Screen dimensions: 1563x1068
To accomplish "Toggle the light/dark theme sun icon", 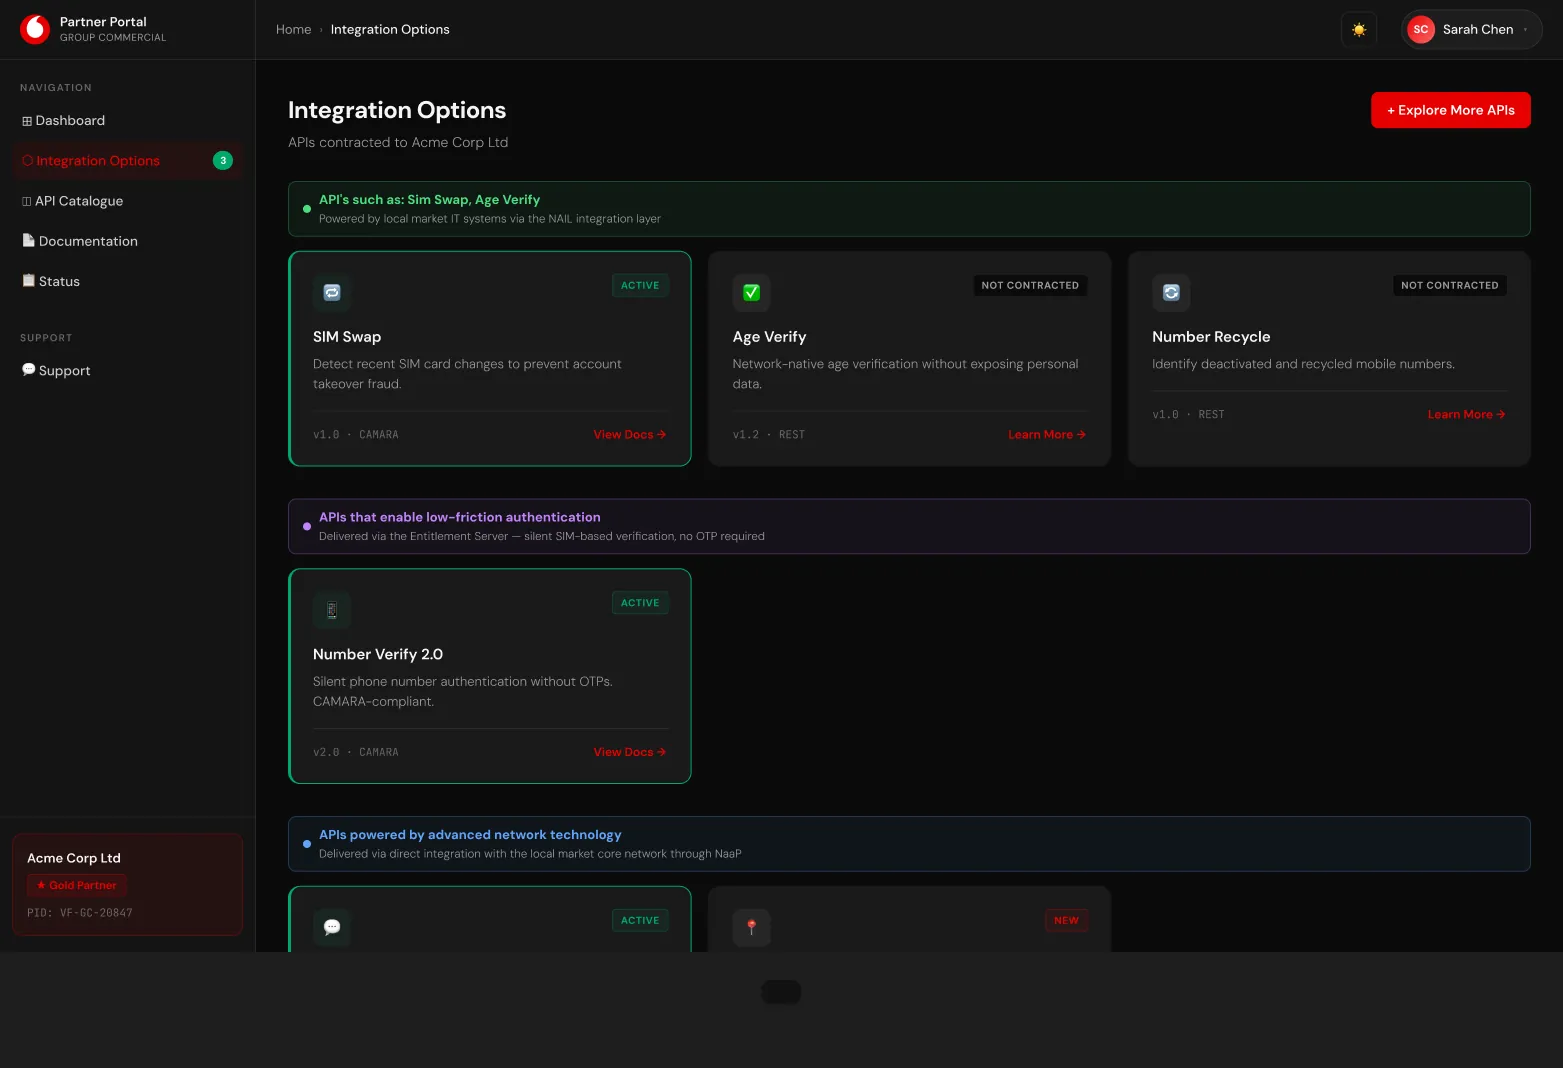I will 1359,30.
